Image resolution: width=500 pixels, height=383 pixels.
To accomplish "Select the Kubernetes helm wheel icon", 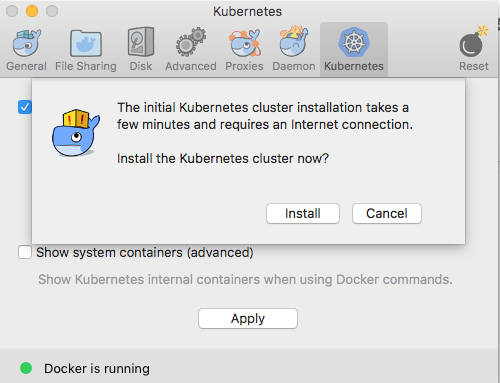I will (x=354, y=42).
